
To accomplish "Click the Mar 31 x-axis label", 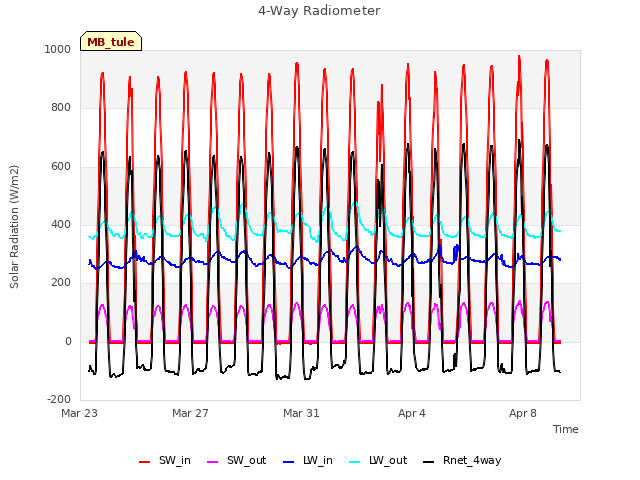I will 301,413.
